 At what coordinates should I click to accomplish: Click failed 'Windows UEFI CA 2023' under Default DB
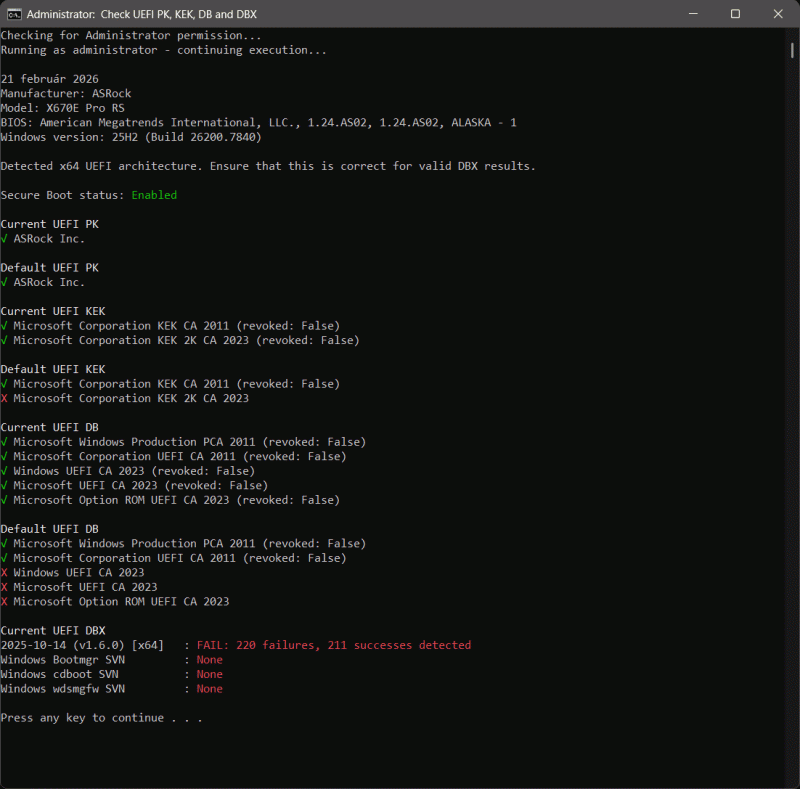[x=79, y=573]
